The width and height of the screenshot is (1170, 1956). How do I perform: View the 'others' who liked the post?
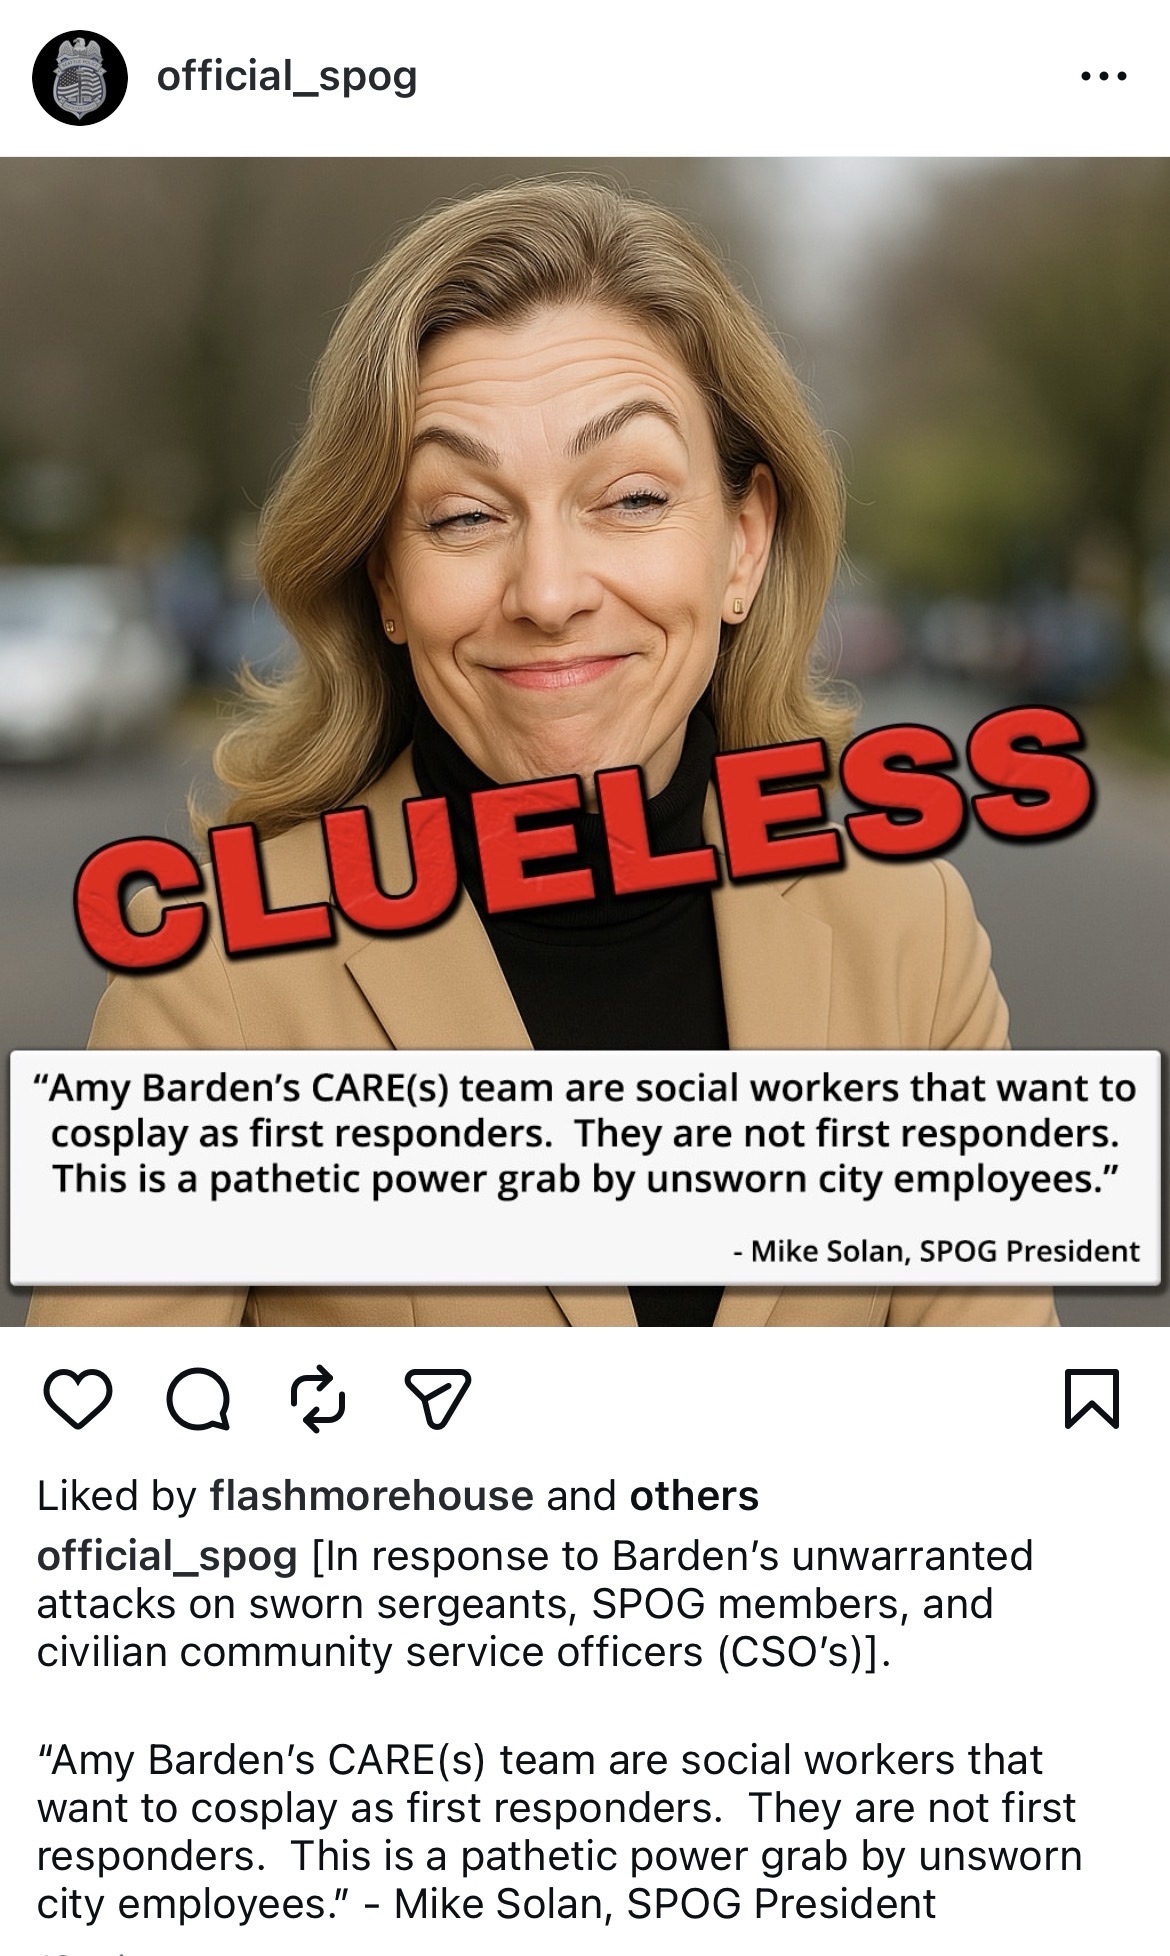pos(694,1496)
